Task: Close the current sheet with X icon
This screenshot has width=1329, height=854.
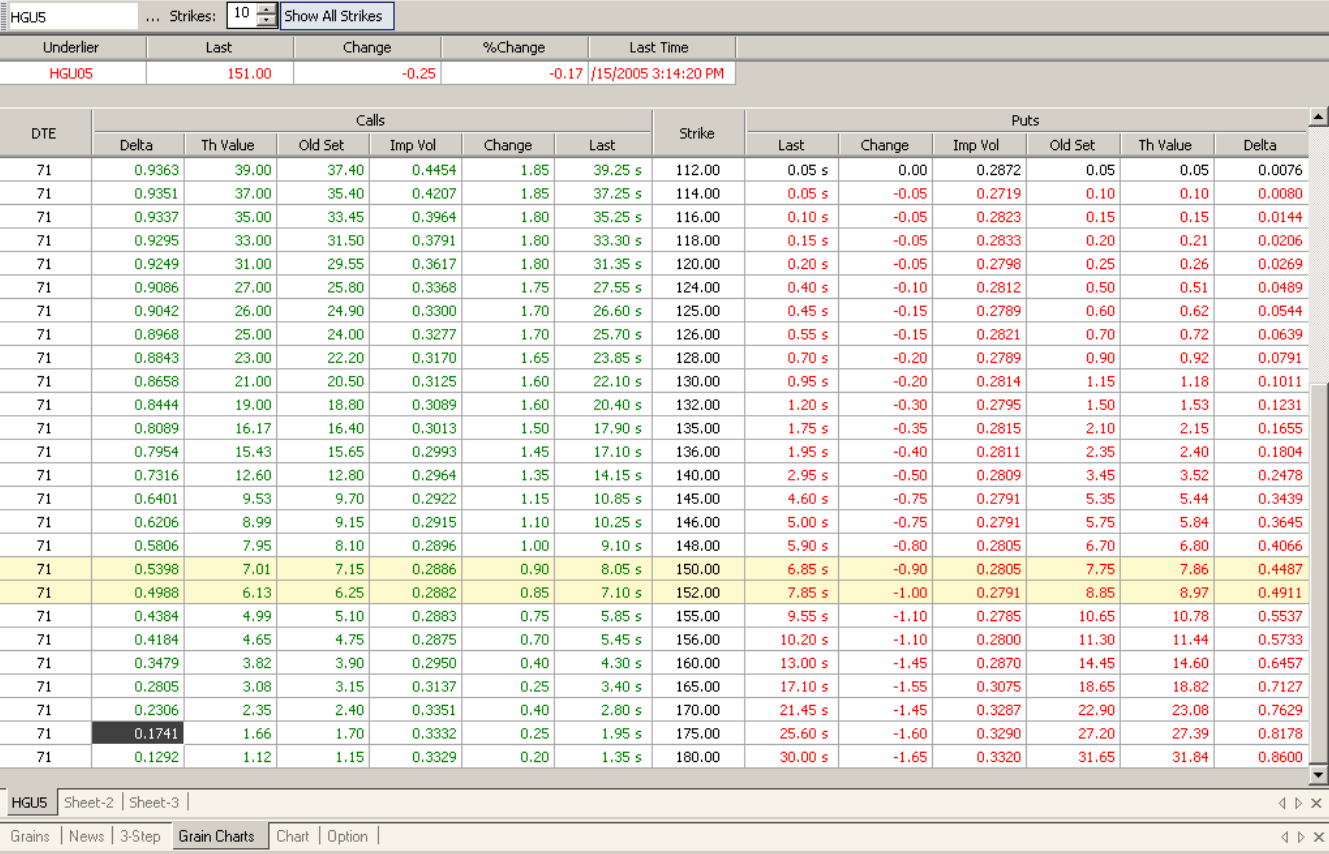Action: click(x=1316, y=803)
